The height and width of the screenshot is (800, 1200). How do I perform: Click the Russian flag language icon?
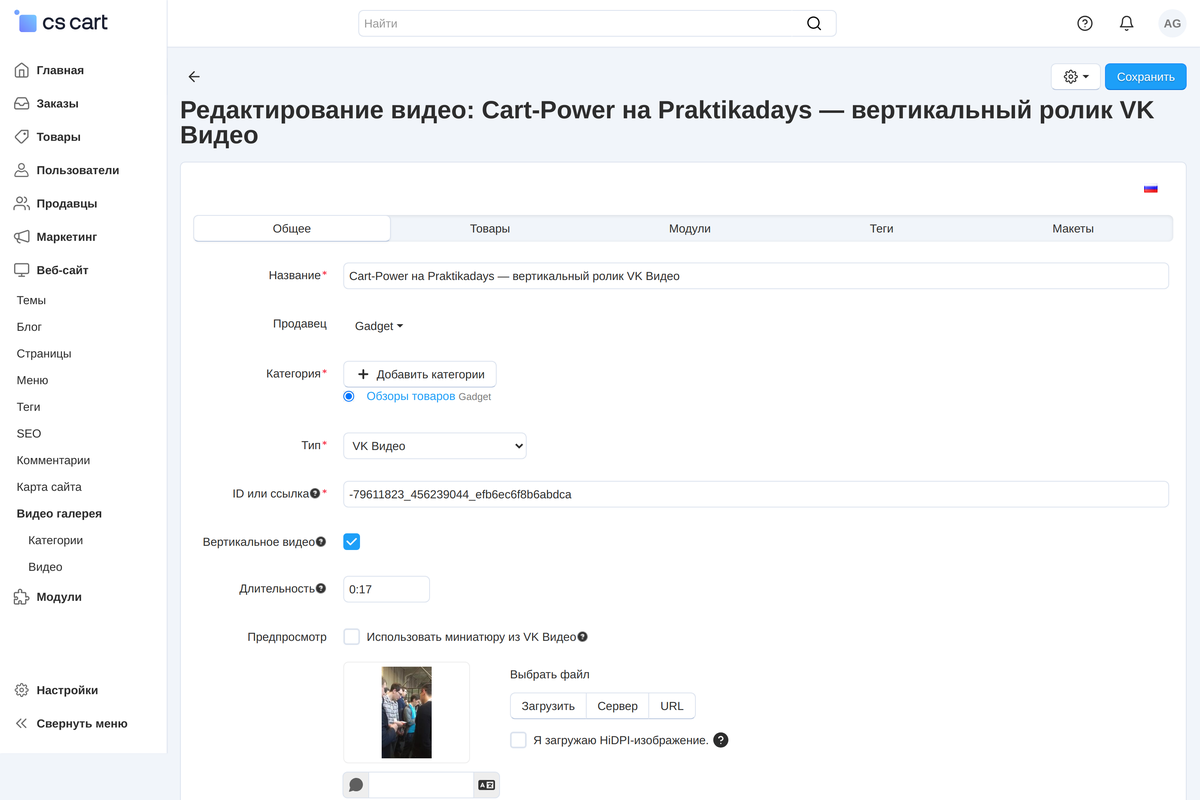pyautogui.click(x=1151, y=188)
